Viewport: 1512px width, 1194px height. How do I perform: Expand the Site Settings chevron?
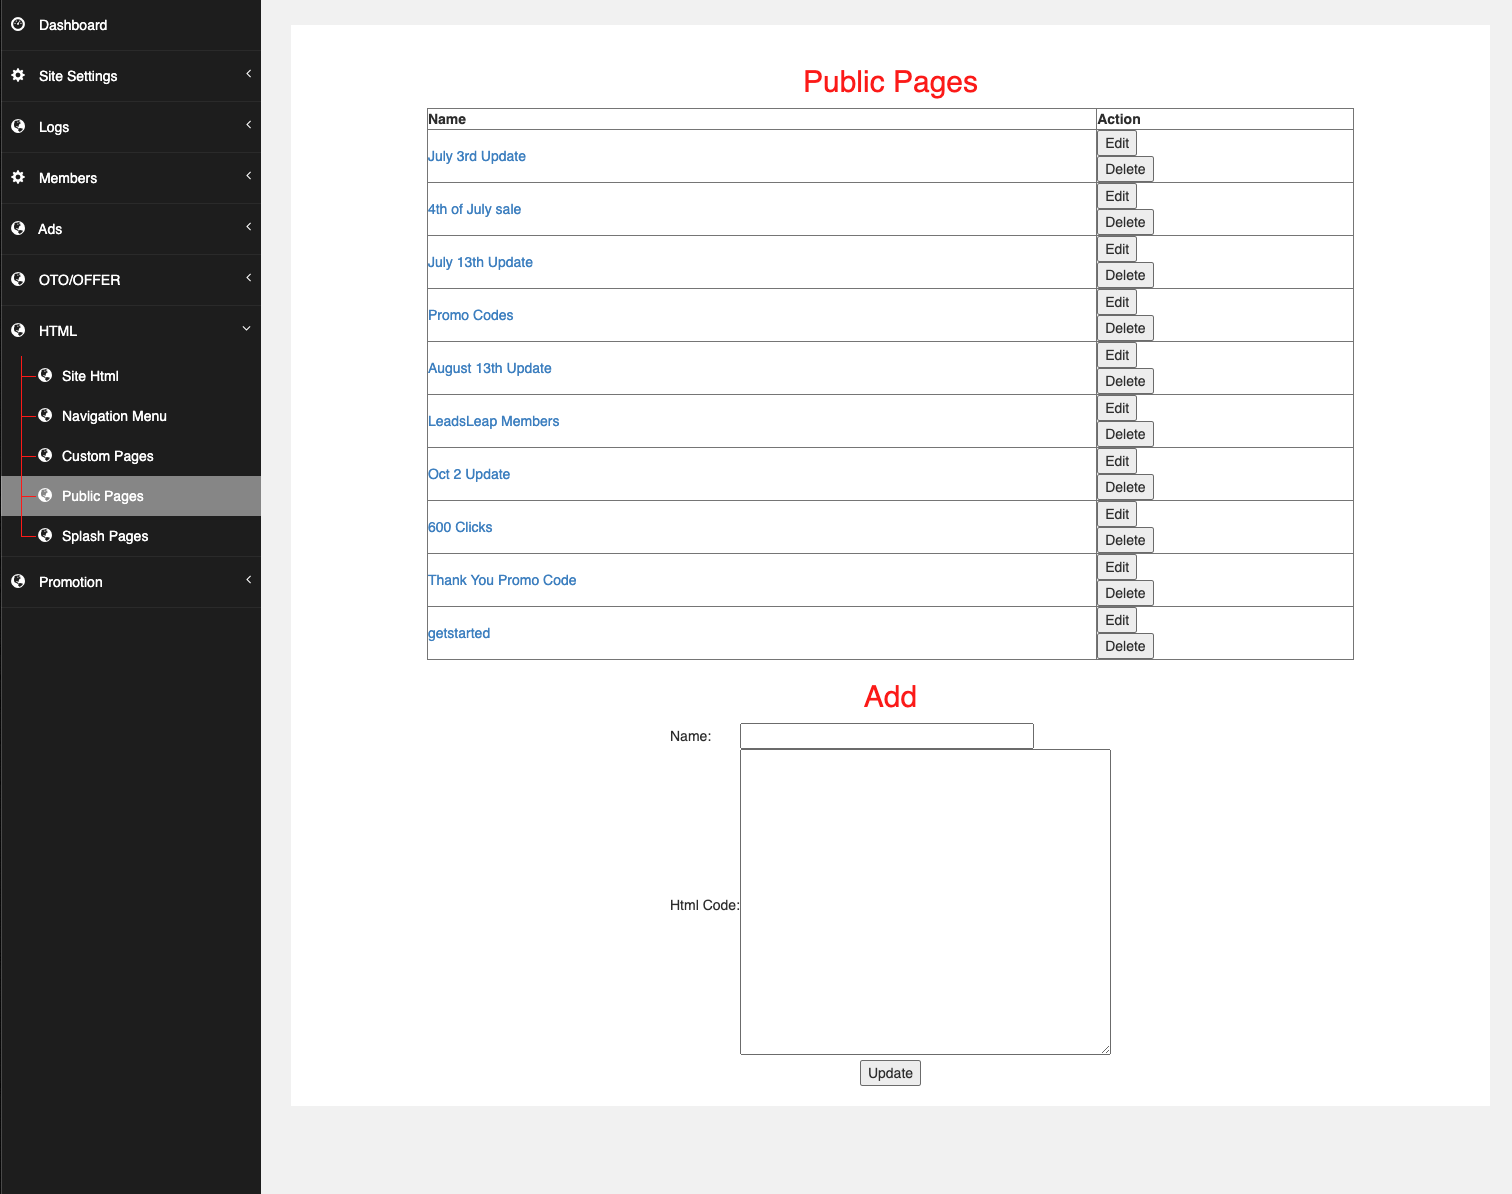[x=248, y=74]
